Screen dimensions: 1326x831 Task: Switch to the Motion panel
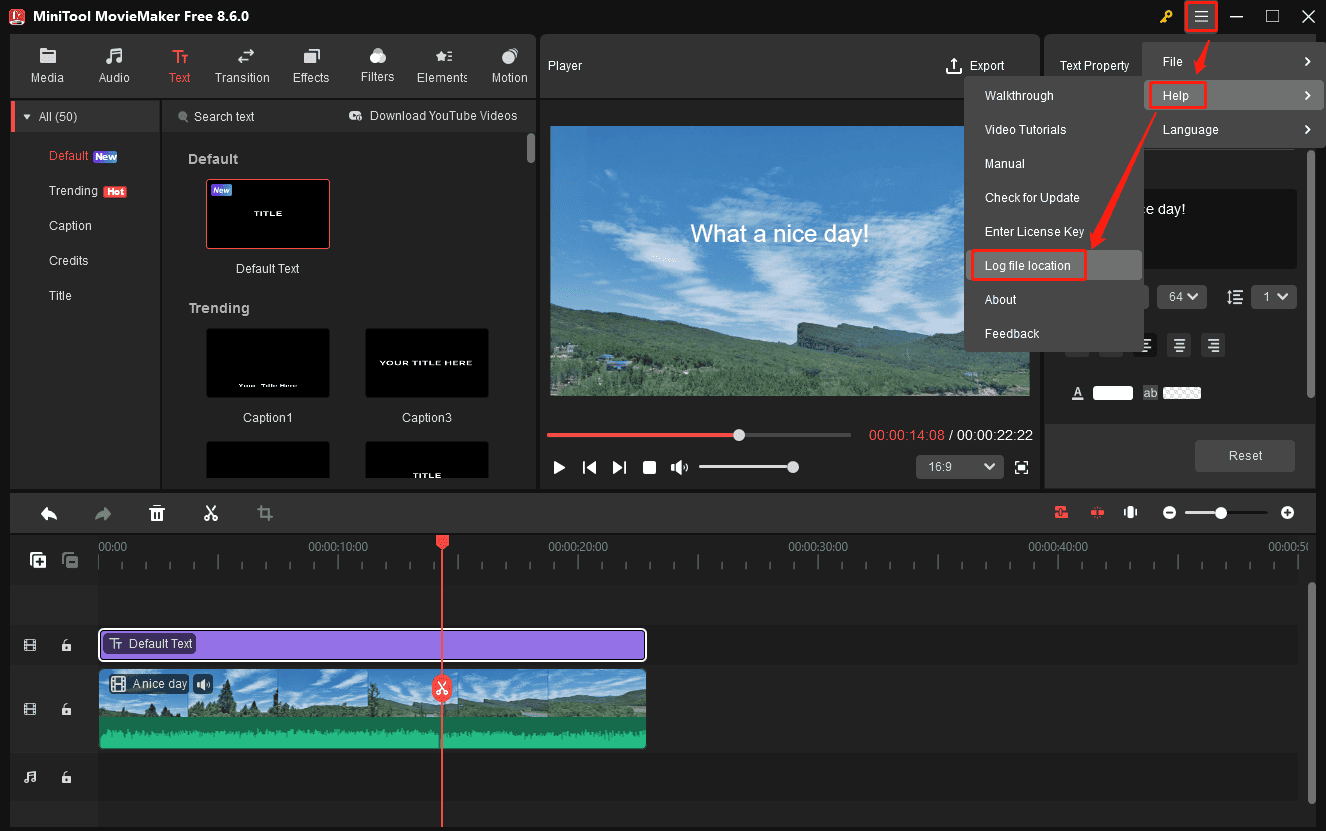(x=509, y=65)
